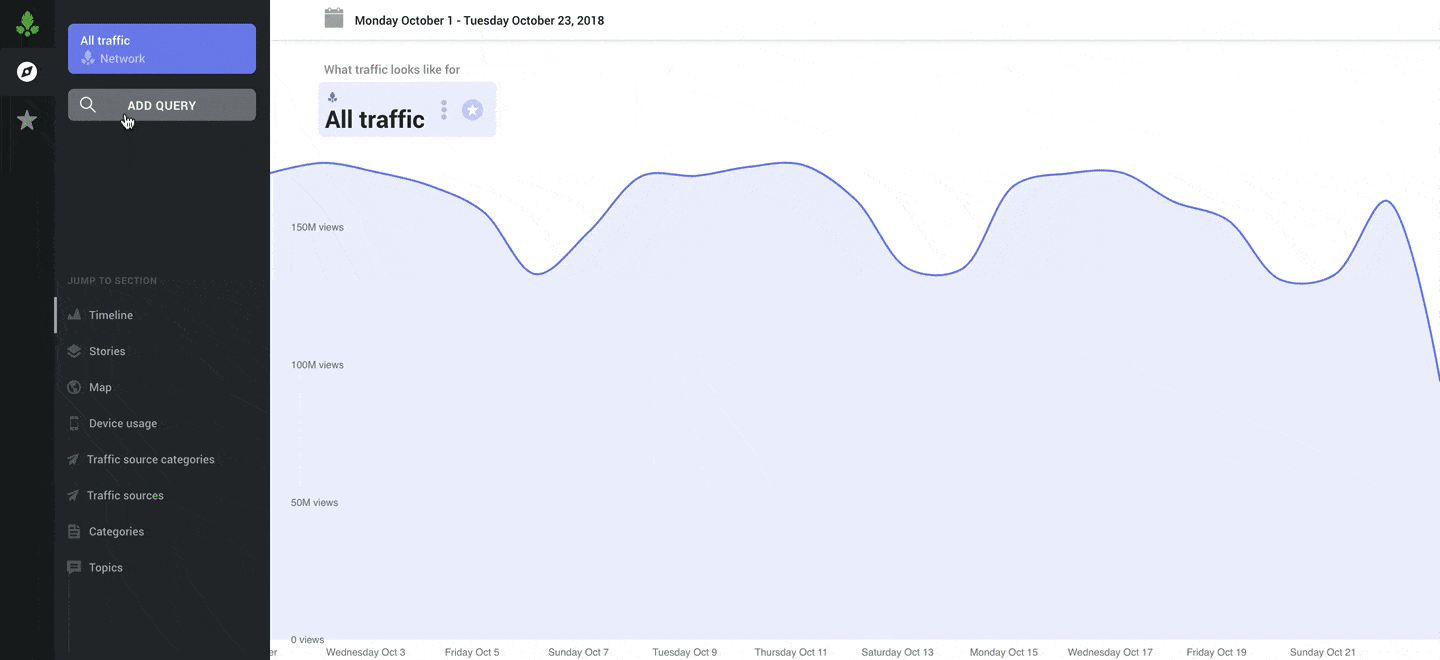Jump to the Categories section
1440x660 pixels.
coord(116,531)
